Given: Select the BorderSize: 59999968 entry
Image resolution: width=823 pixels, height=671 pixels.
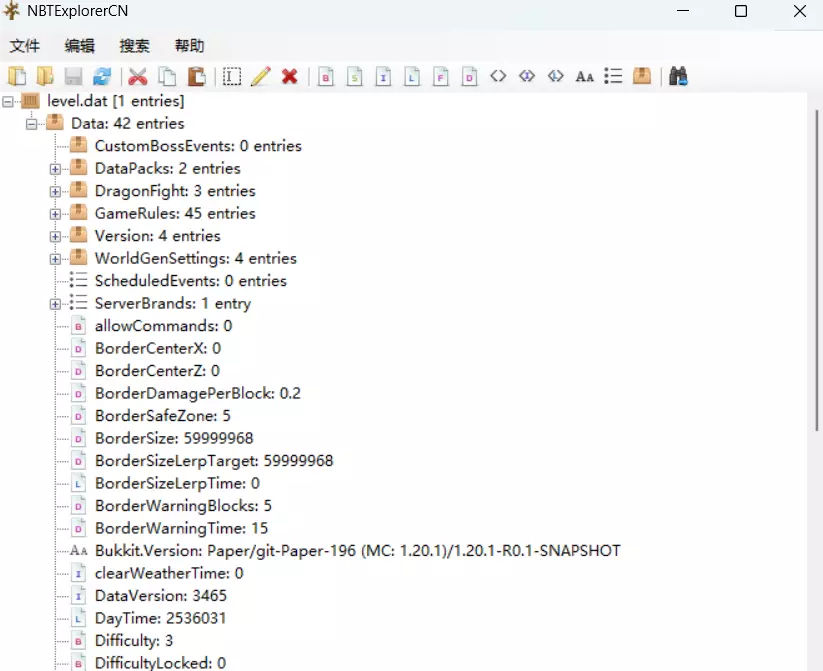Looking at the screenshot, I should (x=173, y=438).
